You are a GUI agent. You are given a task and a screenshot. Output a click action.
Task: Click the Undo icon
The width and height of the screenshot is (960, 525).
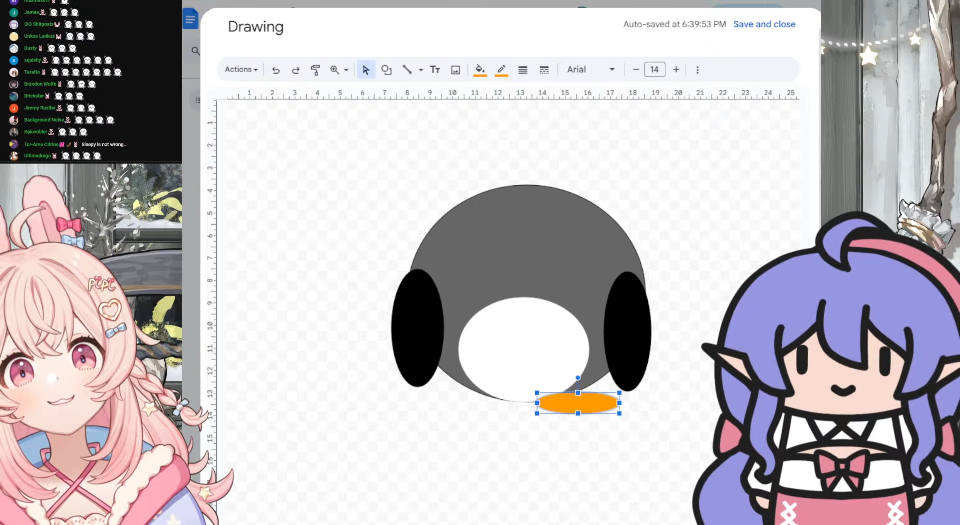pyautogui.click(x=276, y=70)
